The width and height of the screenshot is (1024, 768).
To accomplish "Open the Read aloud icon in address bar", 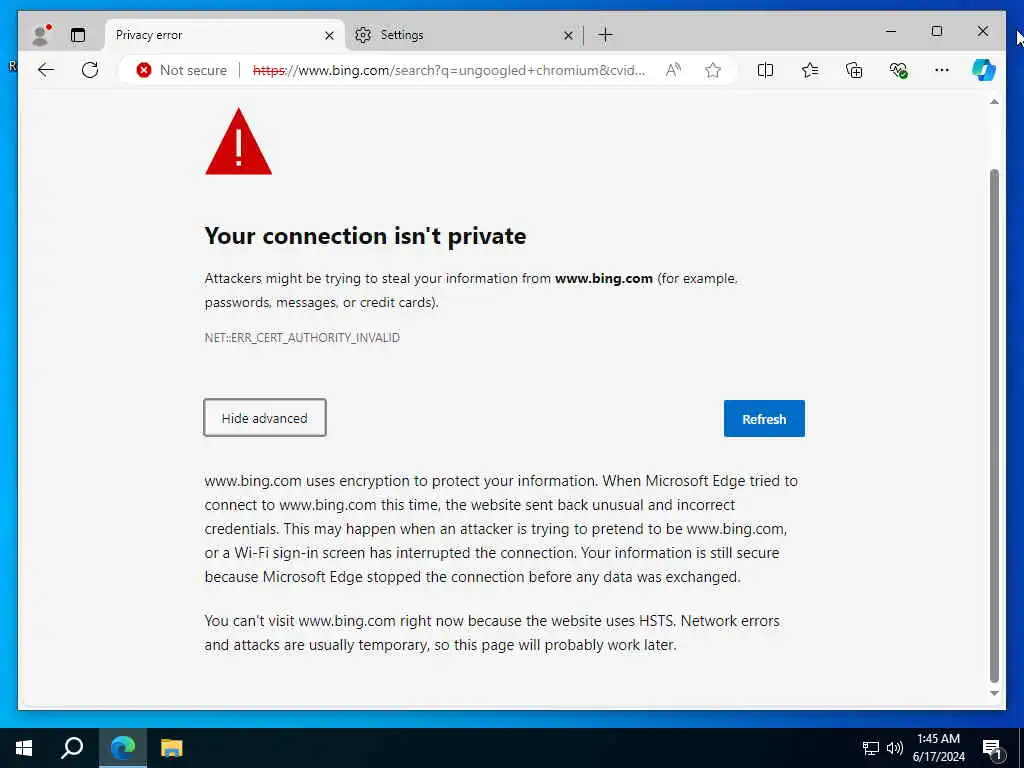I will click(673, 70).
